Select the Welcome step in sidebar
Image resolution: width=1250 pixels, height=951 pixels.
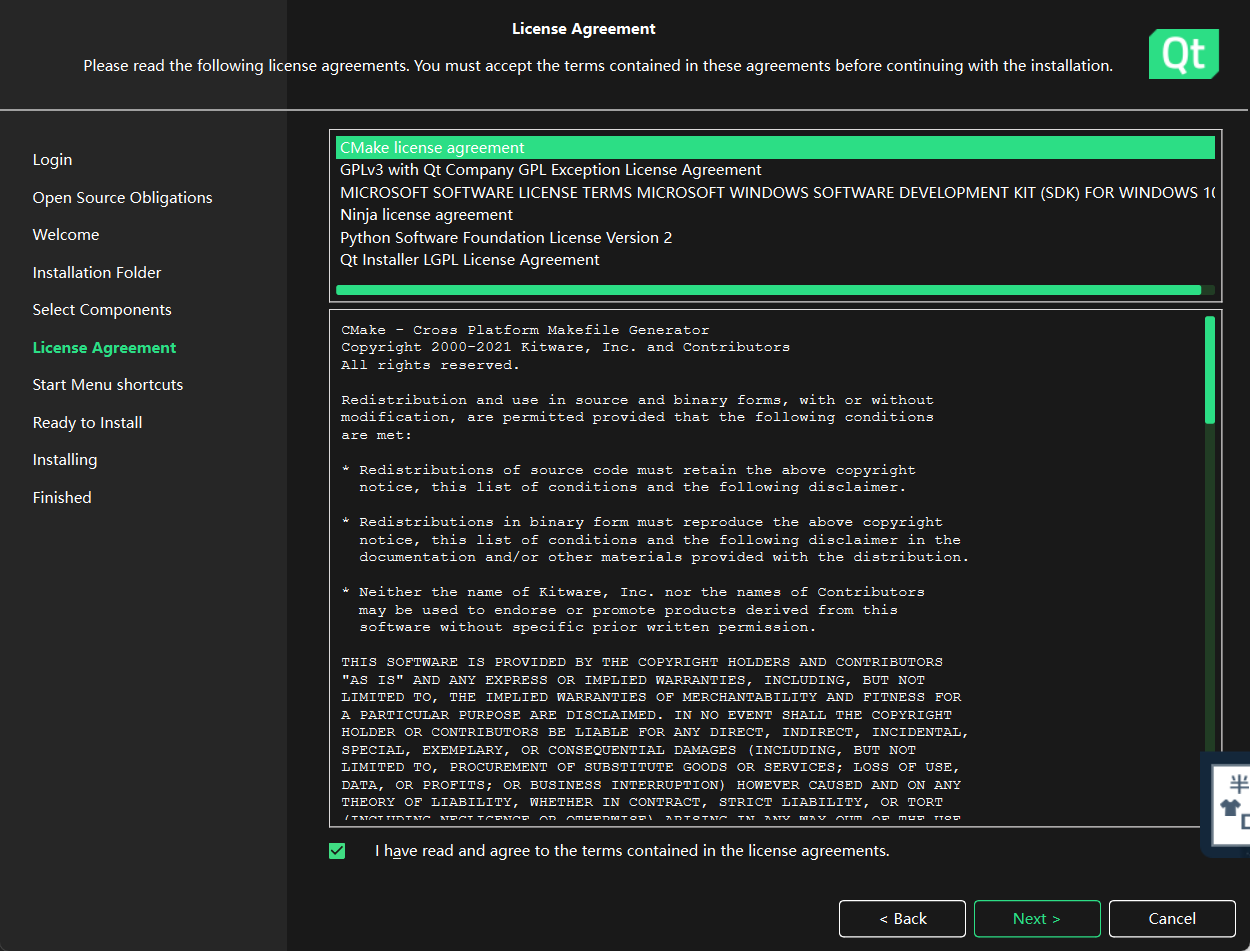coord(66,235)
